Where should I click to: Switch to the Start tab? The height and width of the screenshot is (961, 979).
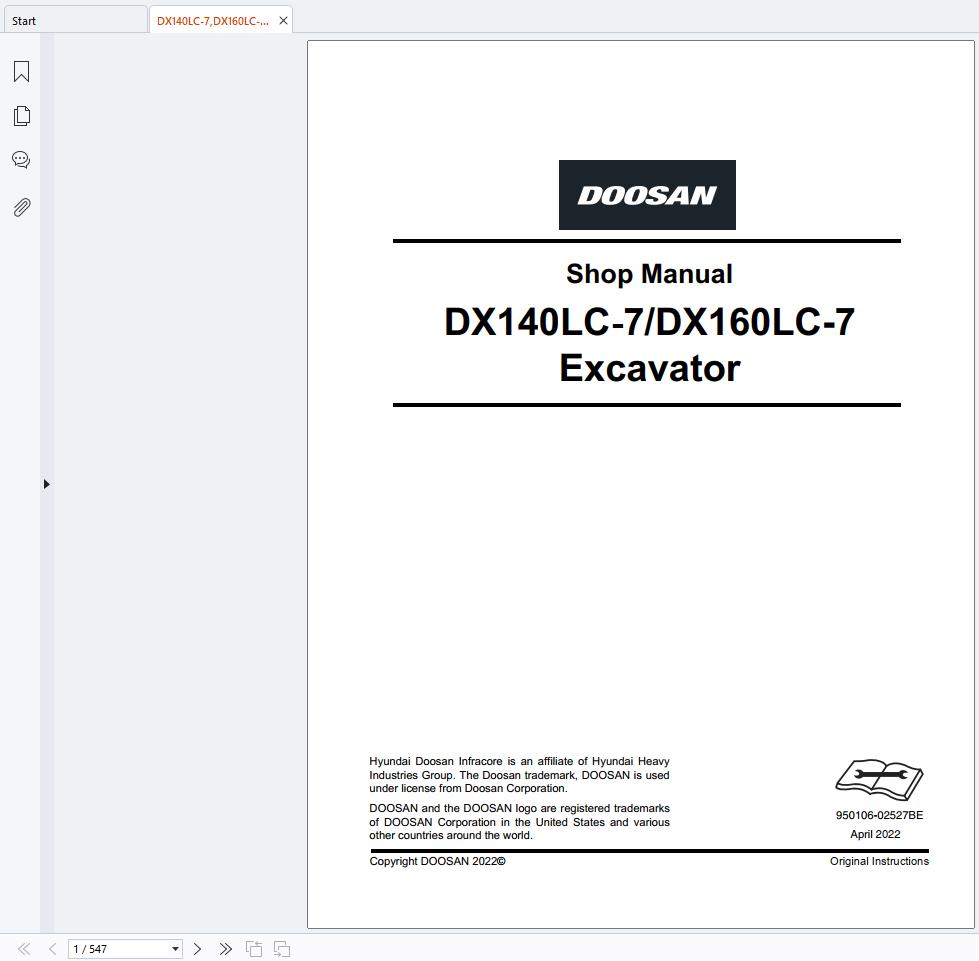[x=75, y=21]
